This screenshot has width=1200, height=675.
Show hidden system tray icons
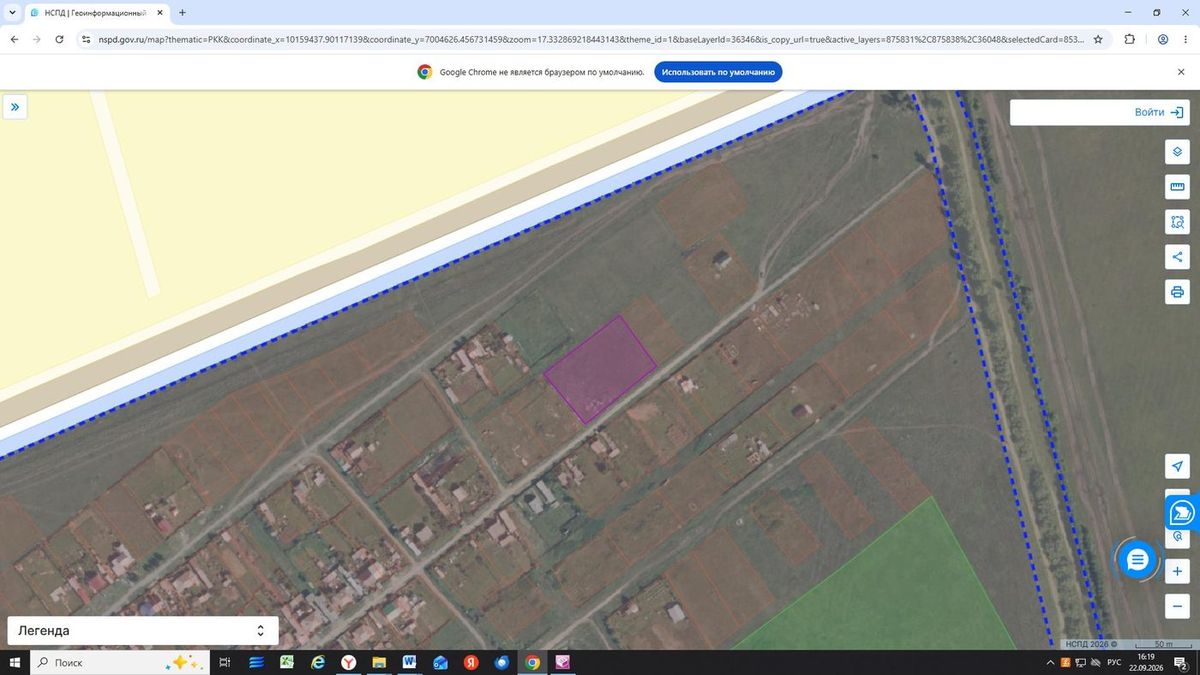(1051, 662)
